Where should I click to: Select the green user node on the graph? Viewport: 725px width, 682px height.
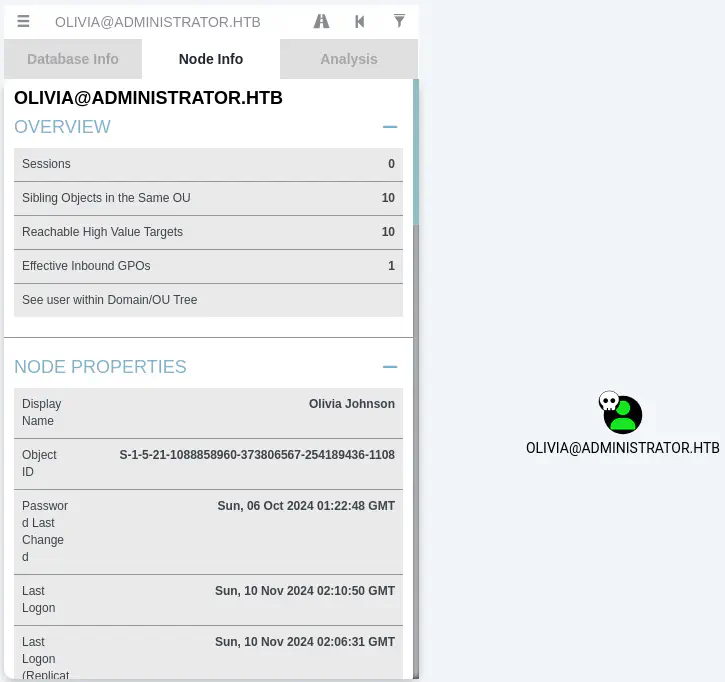(625, 415)
